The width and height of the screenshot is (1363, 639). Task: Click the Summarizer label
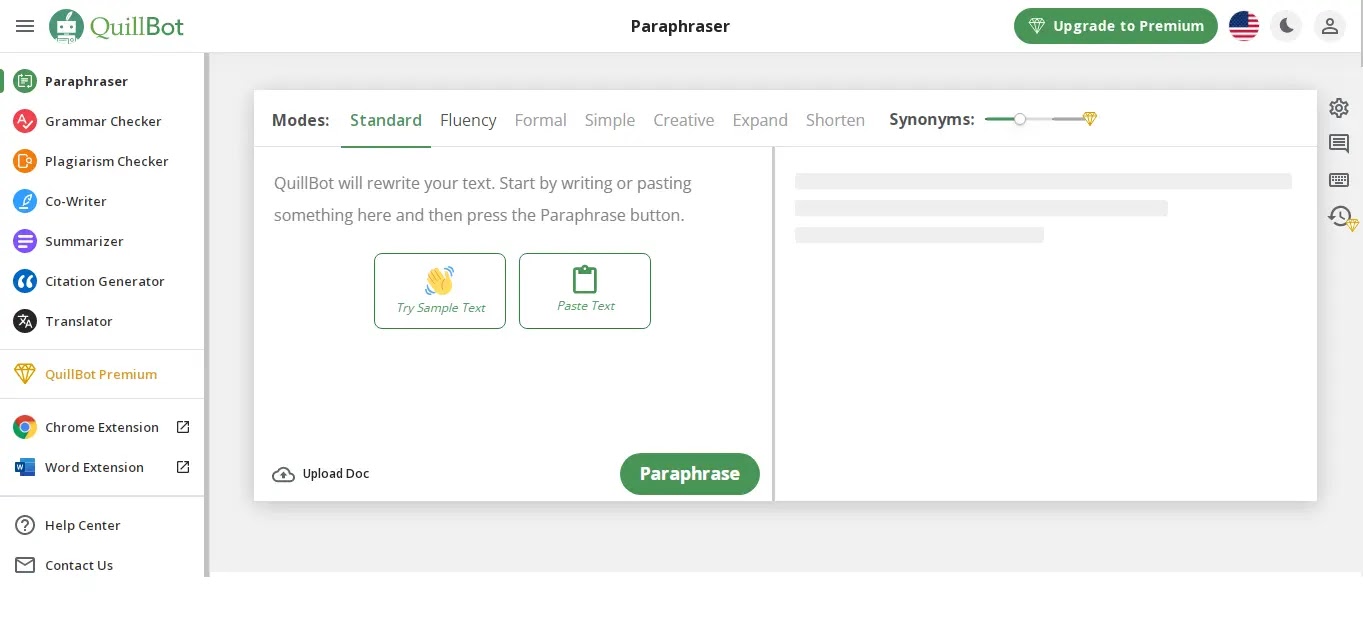(x=84, y=241)
